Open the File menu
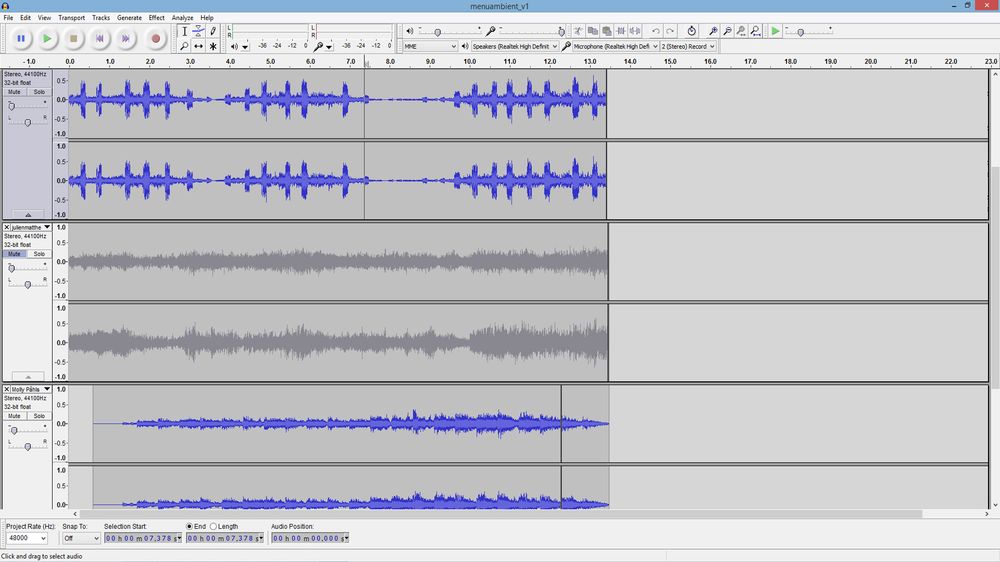 point(8,18)
